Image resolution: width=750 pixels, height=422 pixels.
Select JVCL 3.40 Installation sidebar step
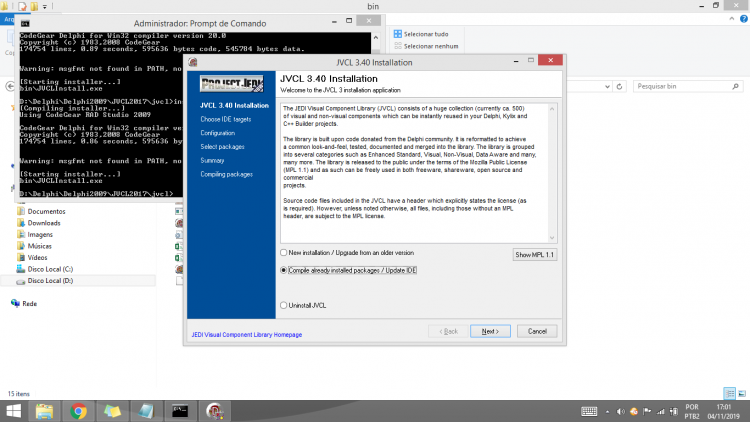[234, 105]
